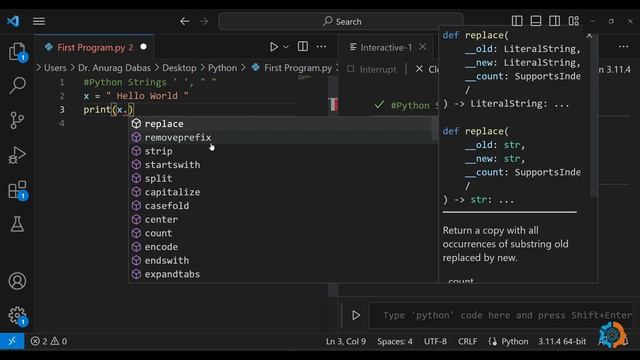This screenshot has height=360, width=640.
Task: Go forward with the right arrow
Action: (204, 21)
